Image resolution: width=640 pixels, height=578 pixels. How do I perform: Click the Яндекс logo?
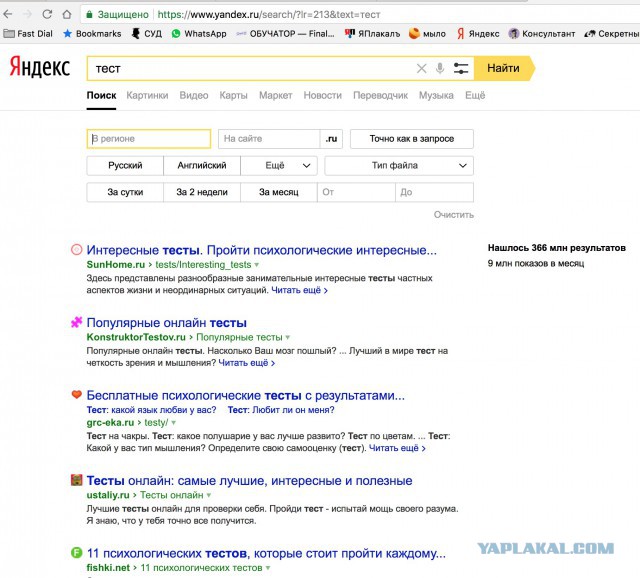[40, 67]
